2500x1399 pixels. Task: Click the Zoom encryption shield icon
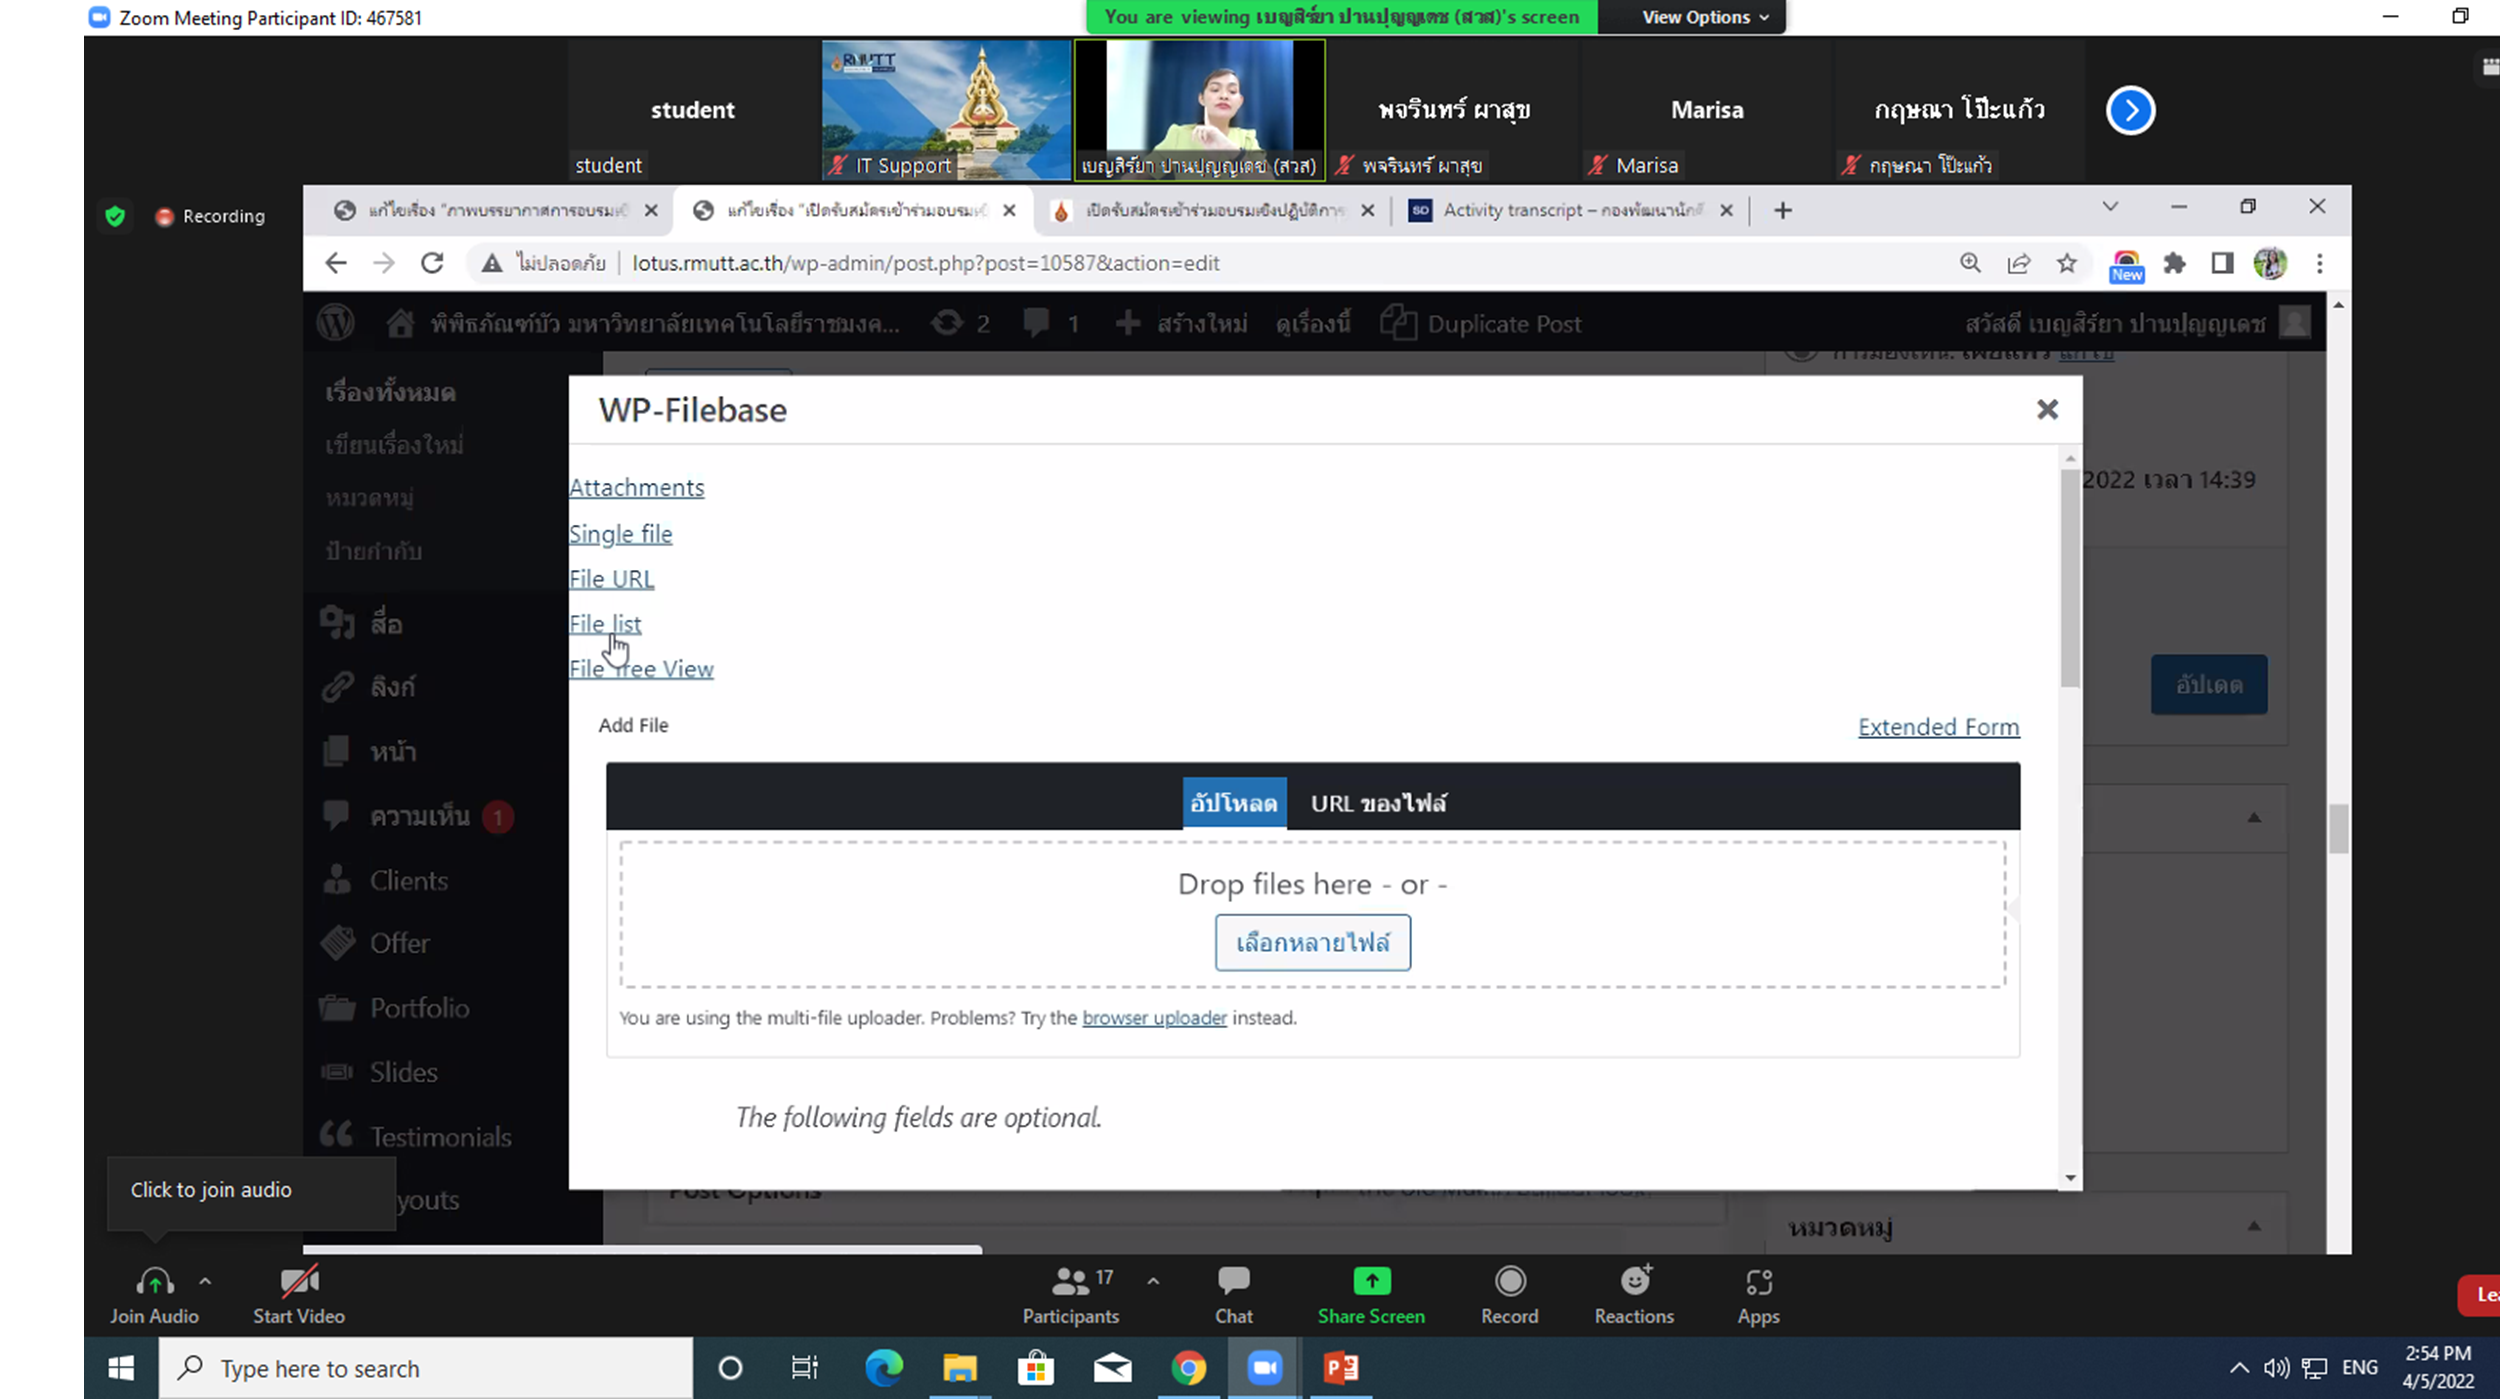tap(115, 216)
